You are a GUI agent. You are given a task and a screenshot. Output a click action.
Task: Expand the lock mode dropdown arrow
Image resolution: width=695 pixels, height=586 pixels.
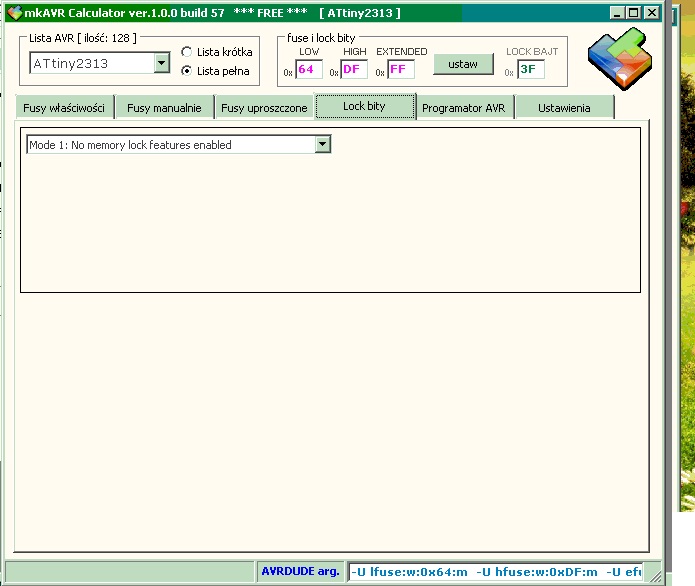(x=323, y=145)
